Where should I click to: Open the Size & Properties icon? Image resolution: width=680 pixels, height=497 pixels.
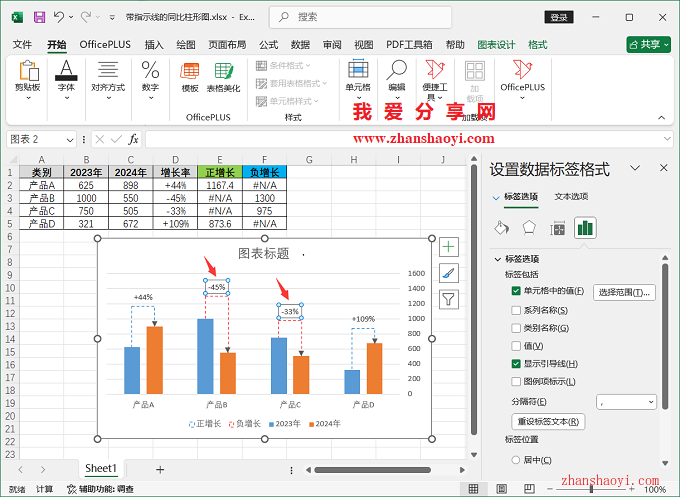click(x=558, y=228)
